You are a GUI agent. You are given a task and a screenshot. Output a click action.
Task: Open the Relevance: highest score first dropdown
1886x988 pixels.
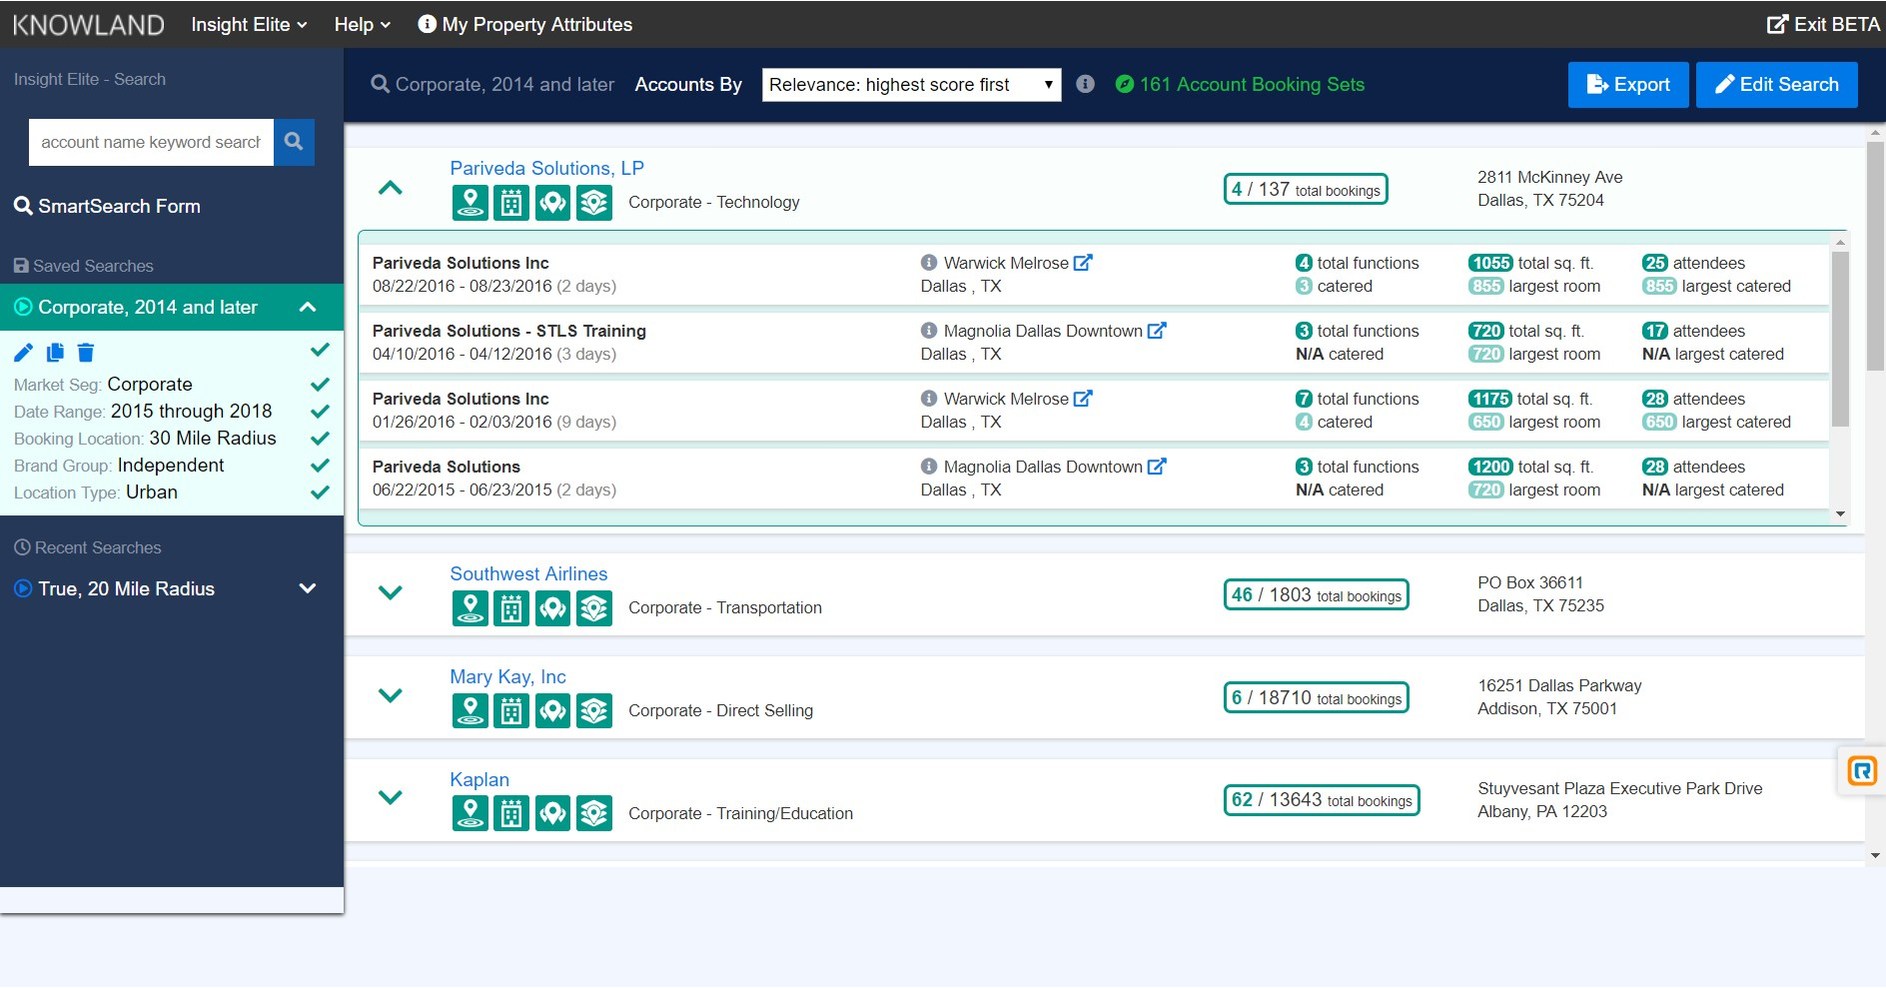pos(910,85)
